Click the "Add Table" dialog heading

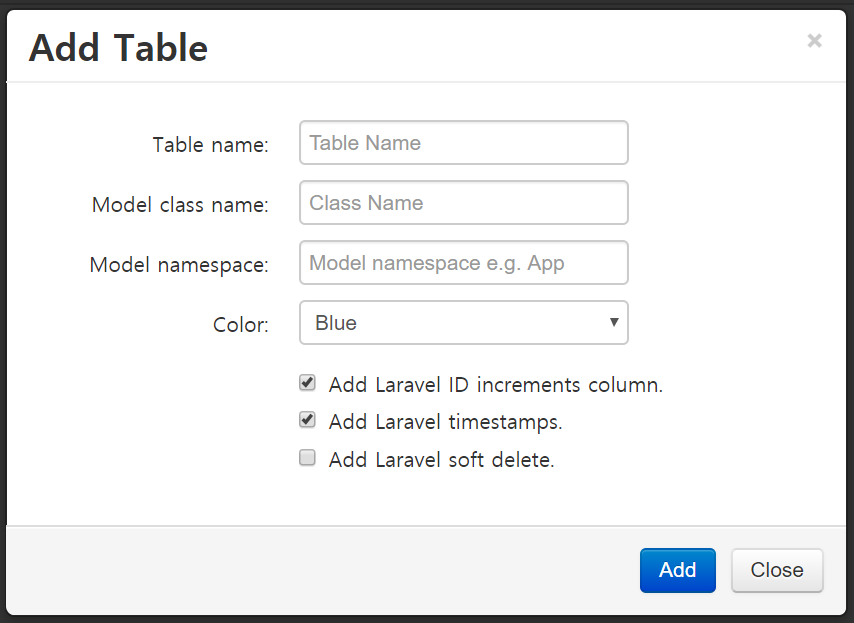(118, 47)
